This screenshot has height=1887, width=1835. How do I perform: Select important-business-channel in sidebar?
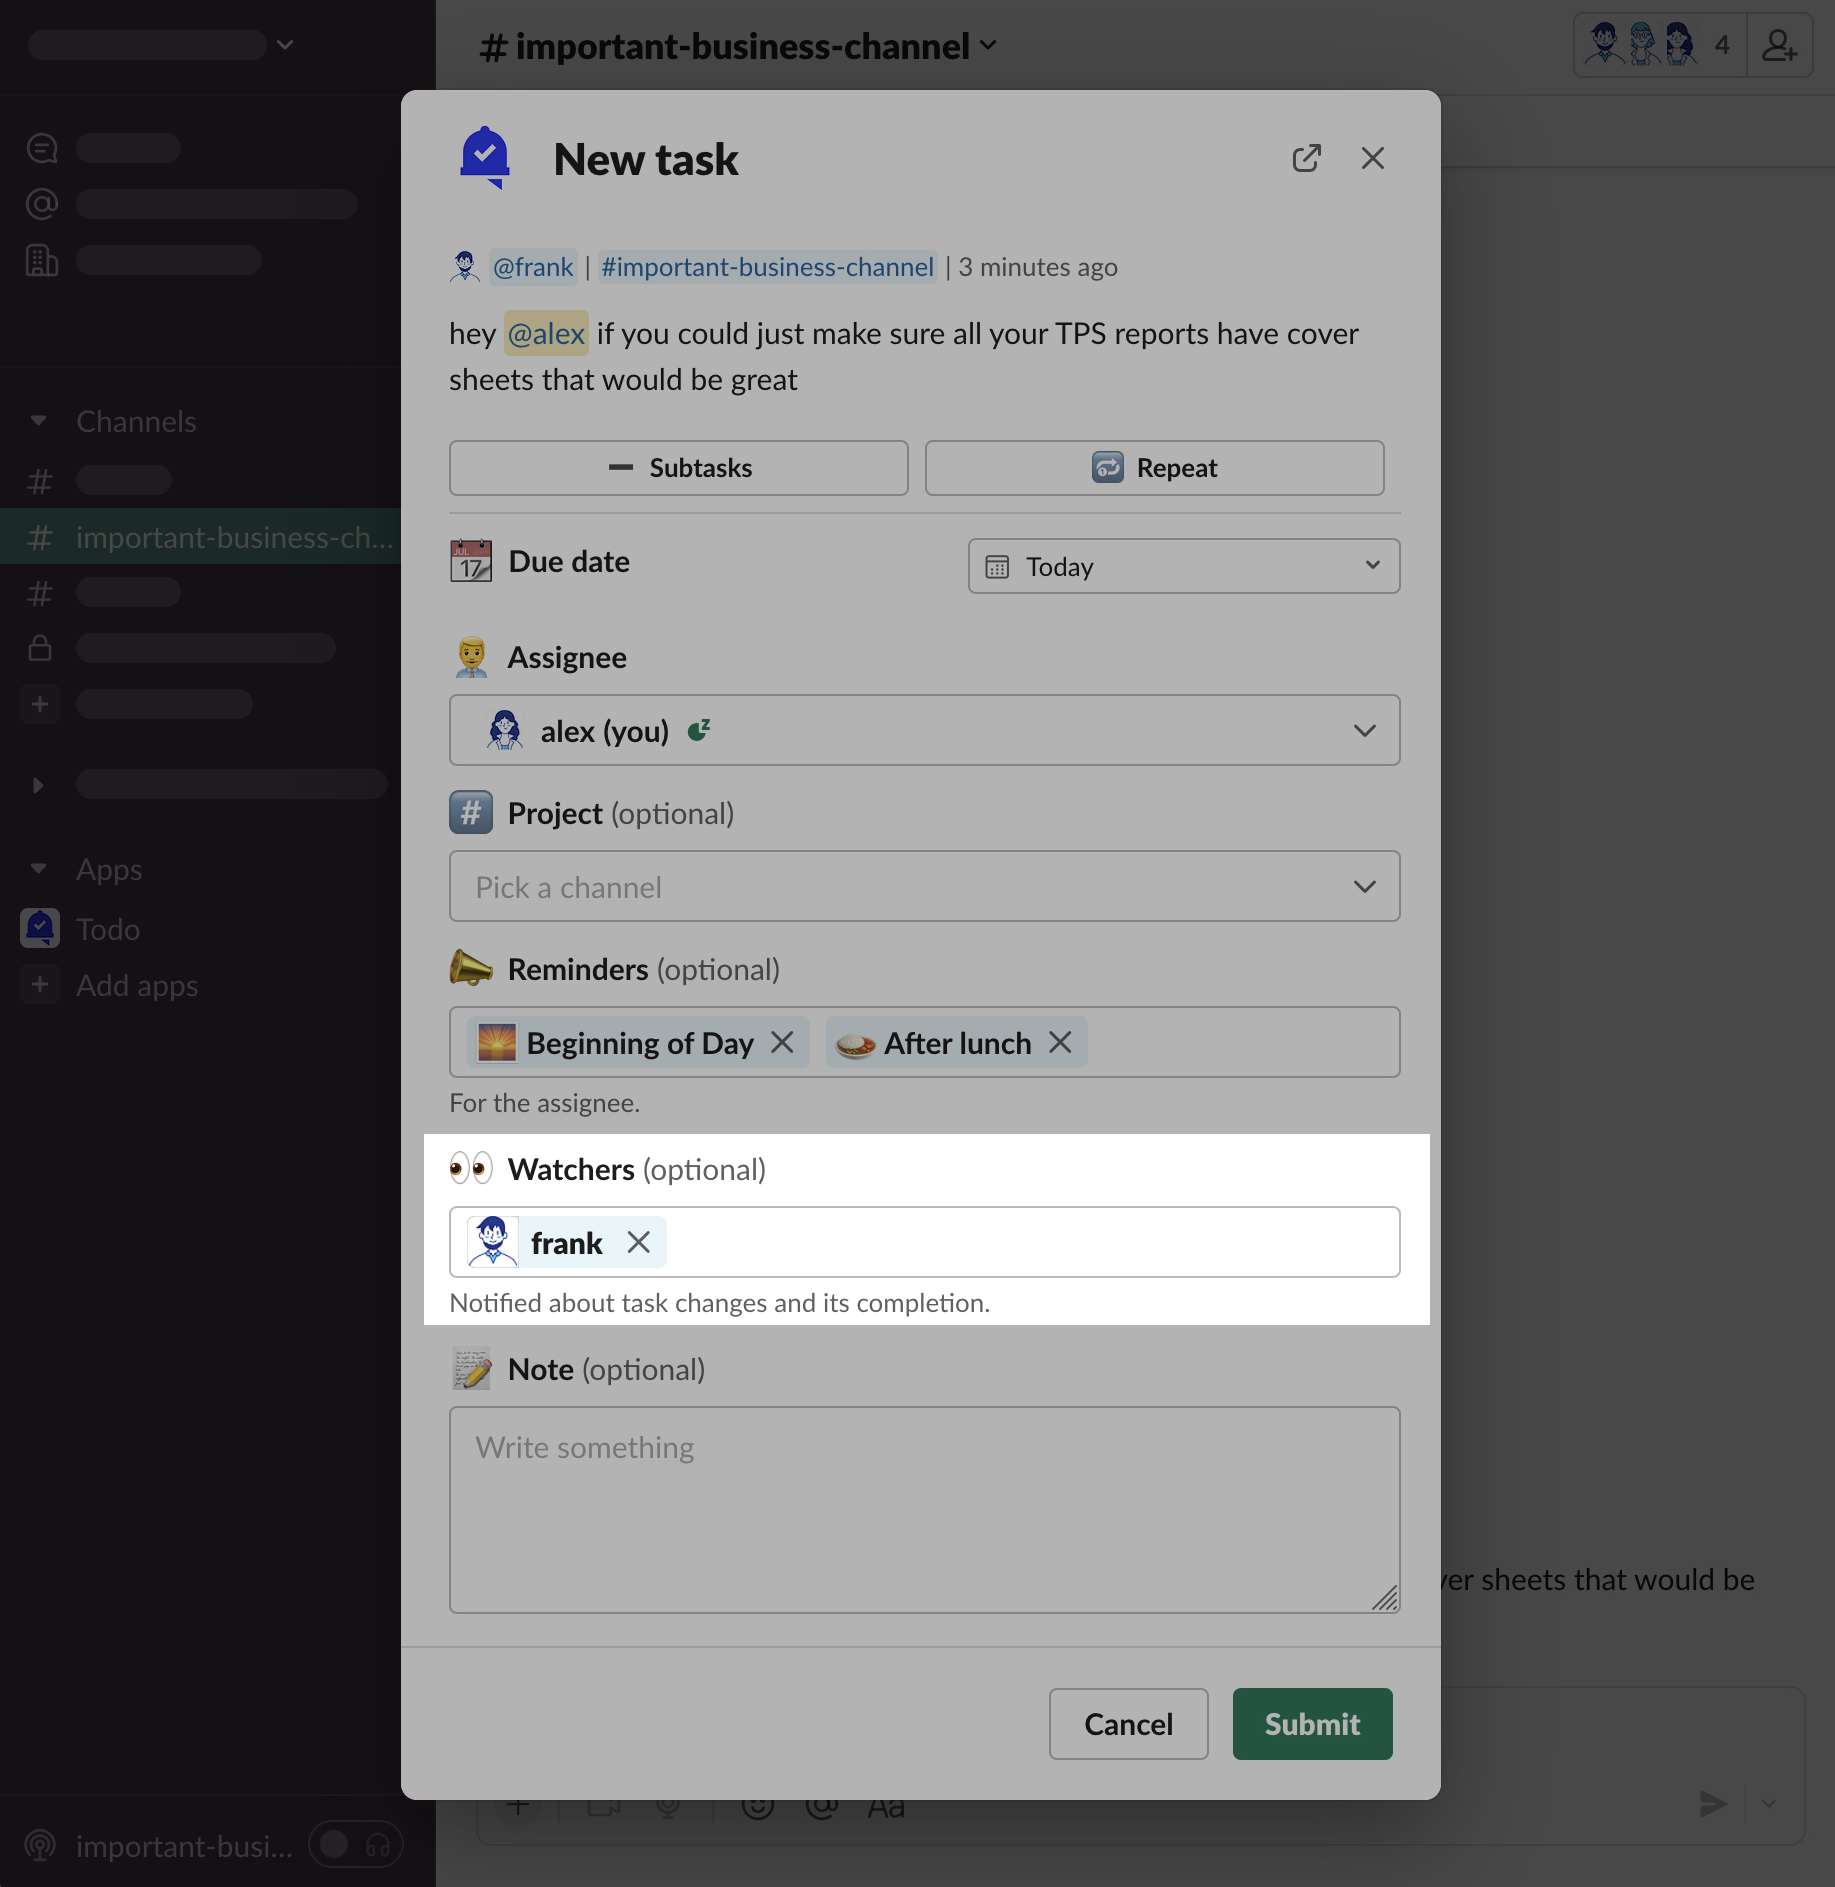click(x=233, y=537)
